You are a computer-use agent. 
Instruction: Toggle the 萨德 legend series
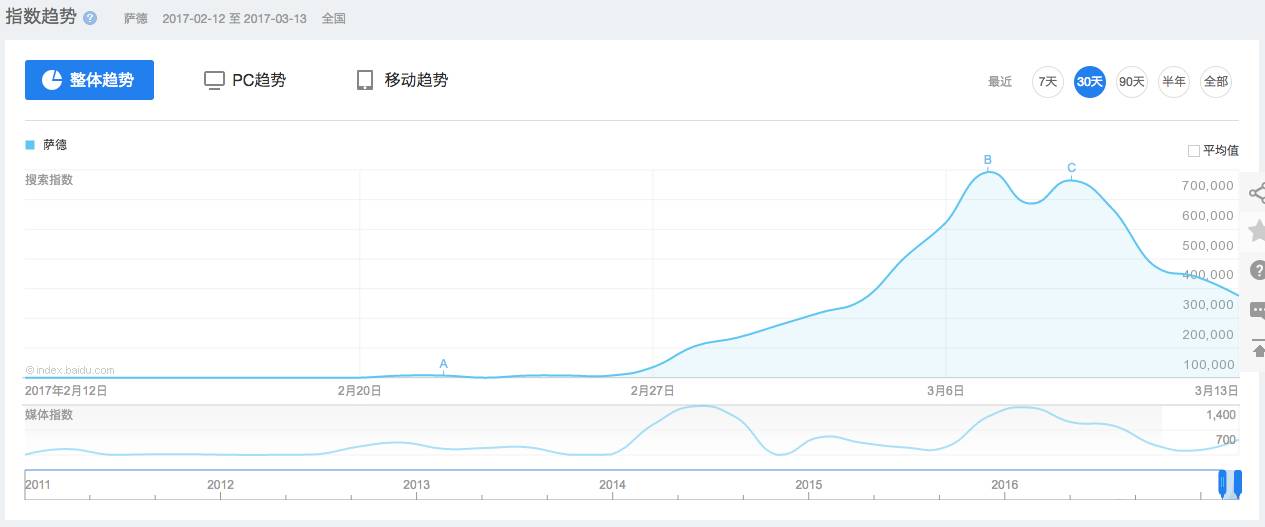click(x=48, y=145)
